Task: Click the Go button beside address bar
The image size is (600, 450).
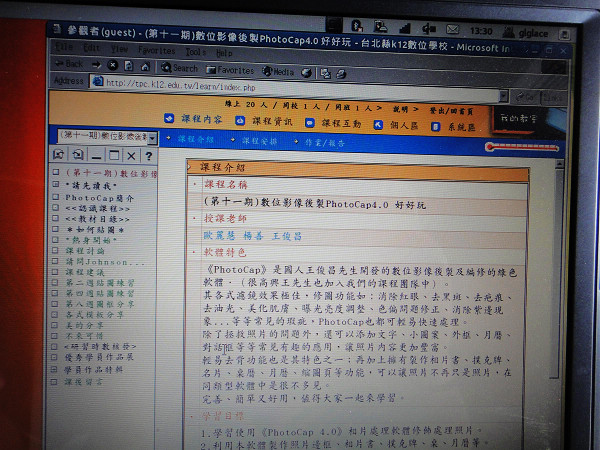Action: 526,97
